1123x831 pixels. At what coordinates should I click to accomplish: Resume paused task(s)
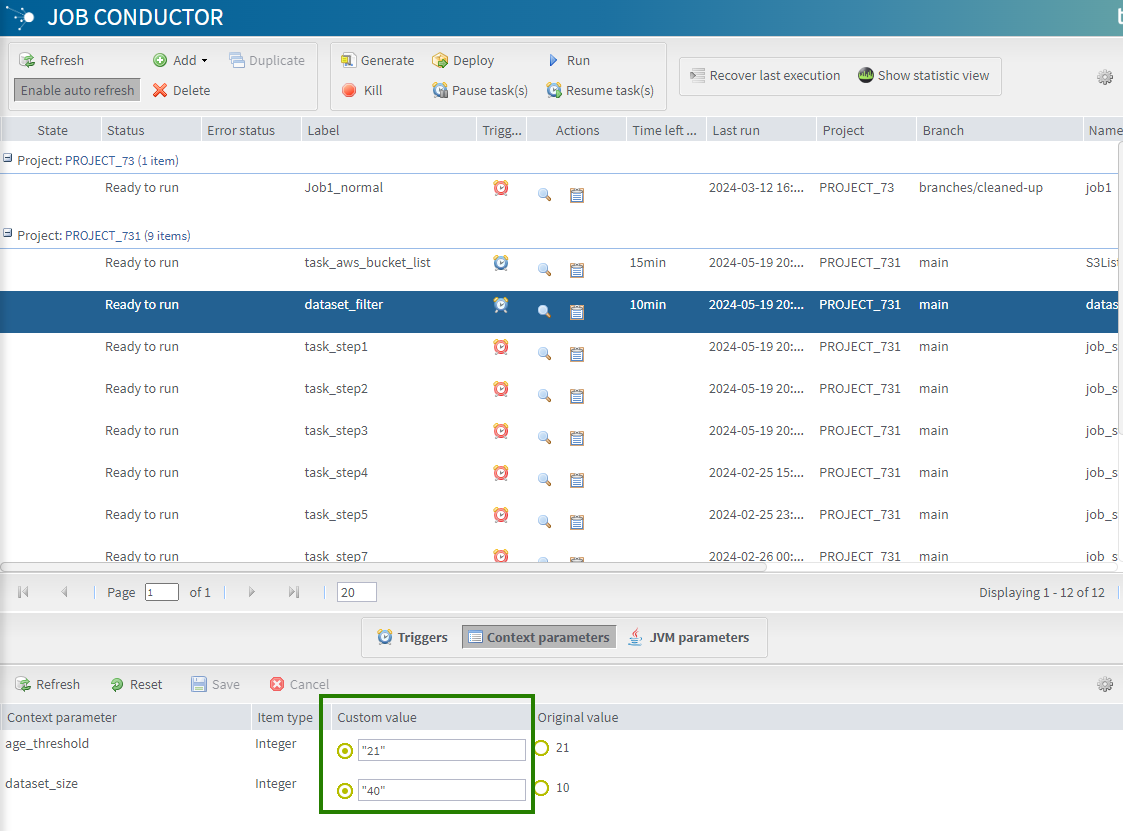coord(600,89)
